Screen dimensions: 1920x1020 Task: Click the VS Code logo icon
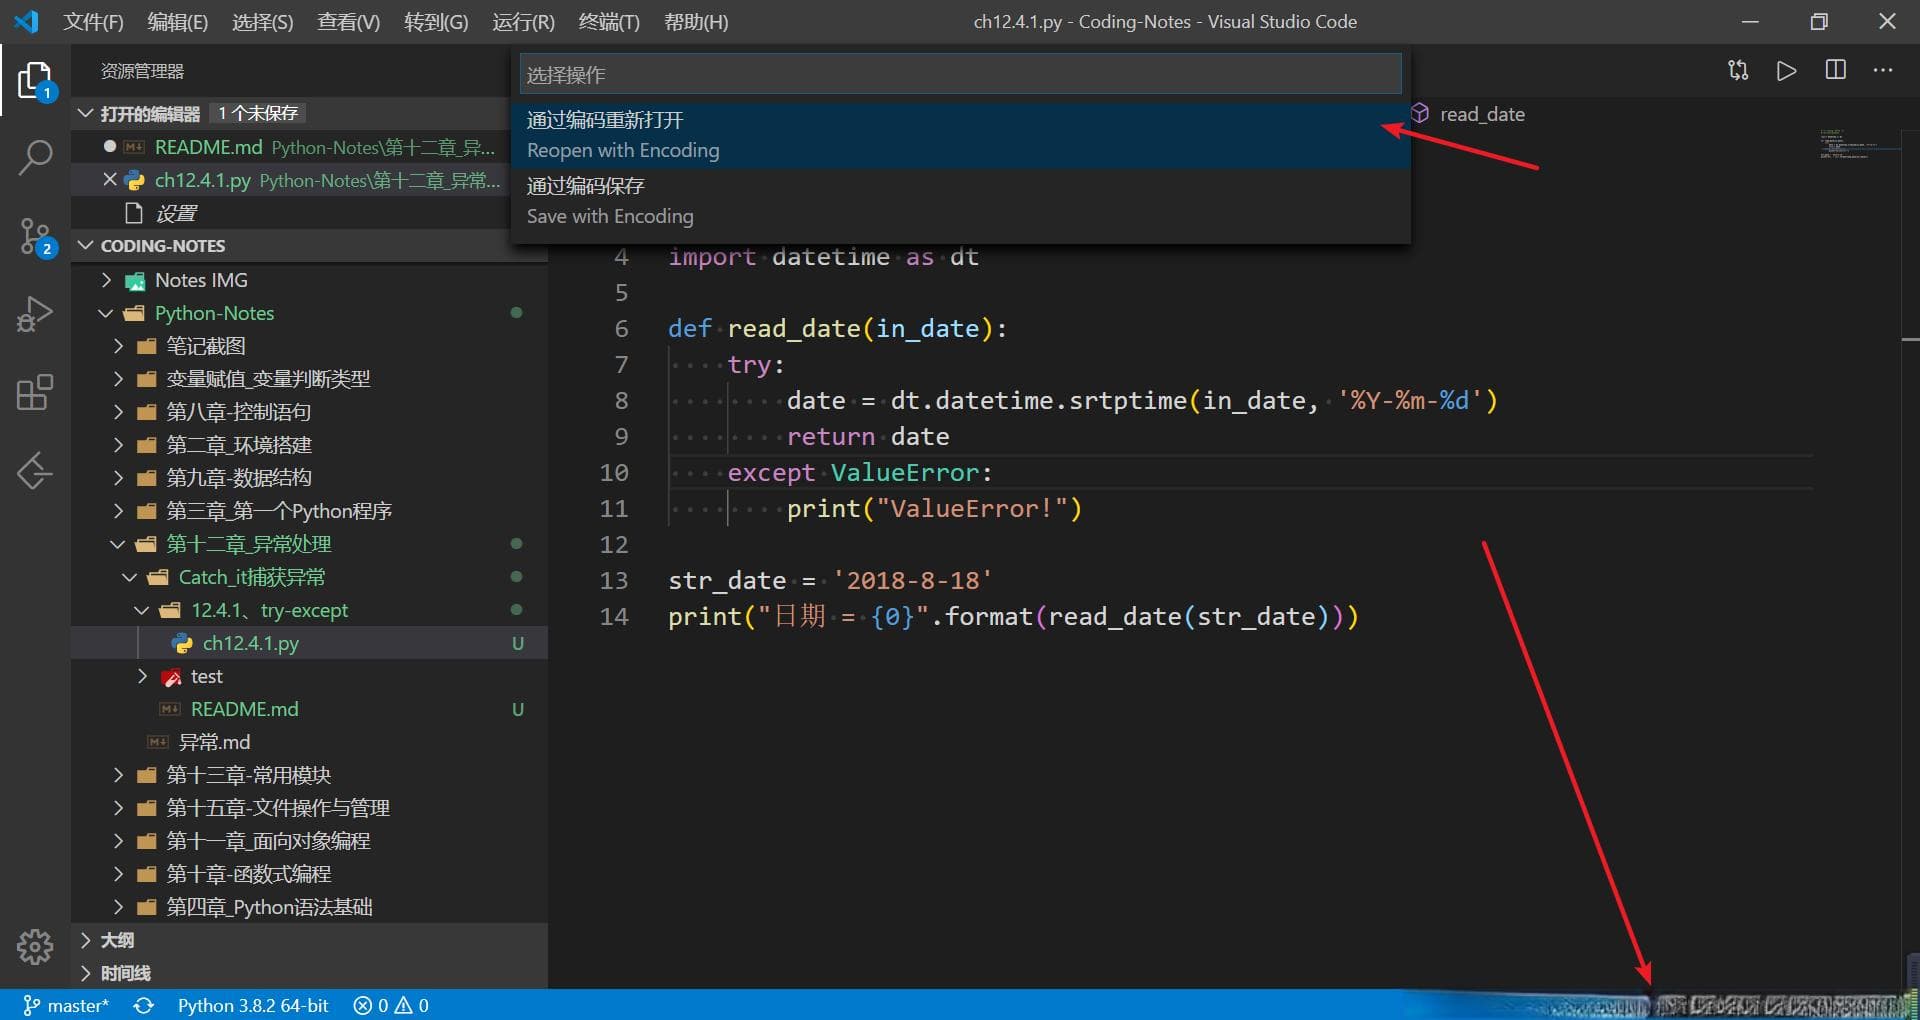pyautogui.click(x=26, y=21)
